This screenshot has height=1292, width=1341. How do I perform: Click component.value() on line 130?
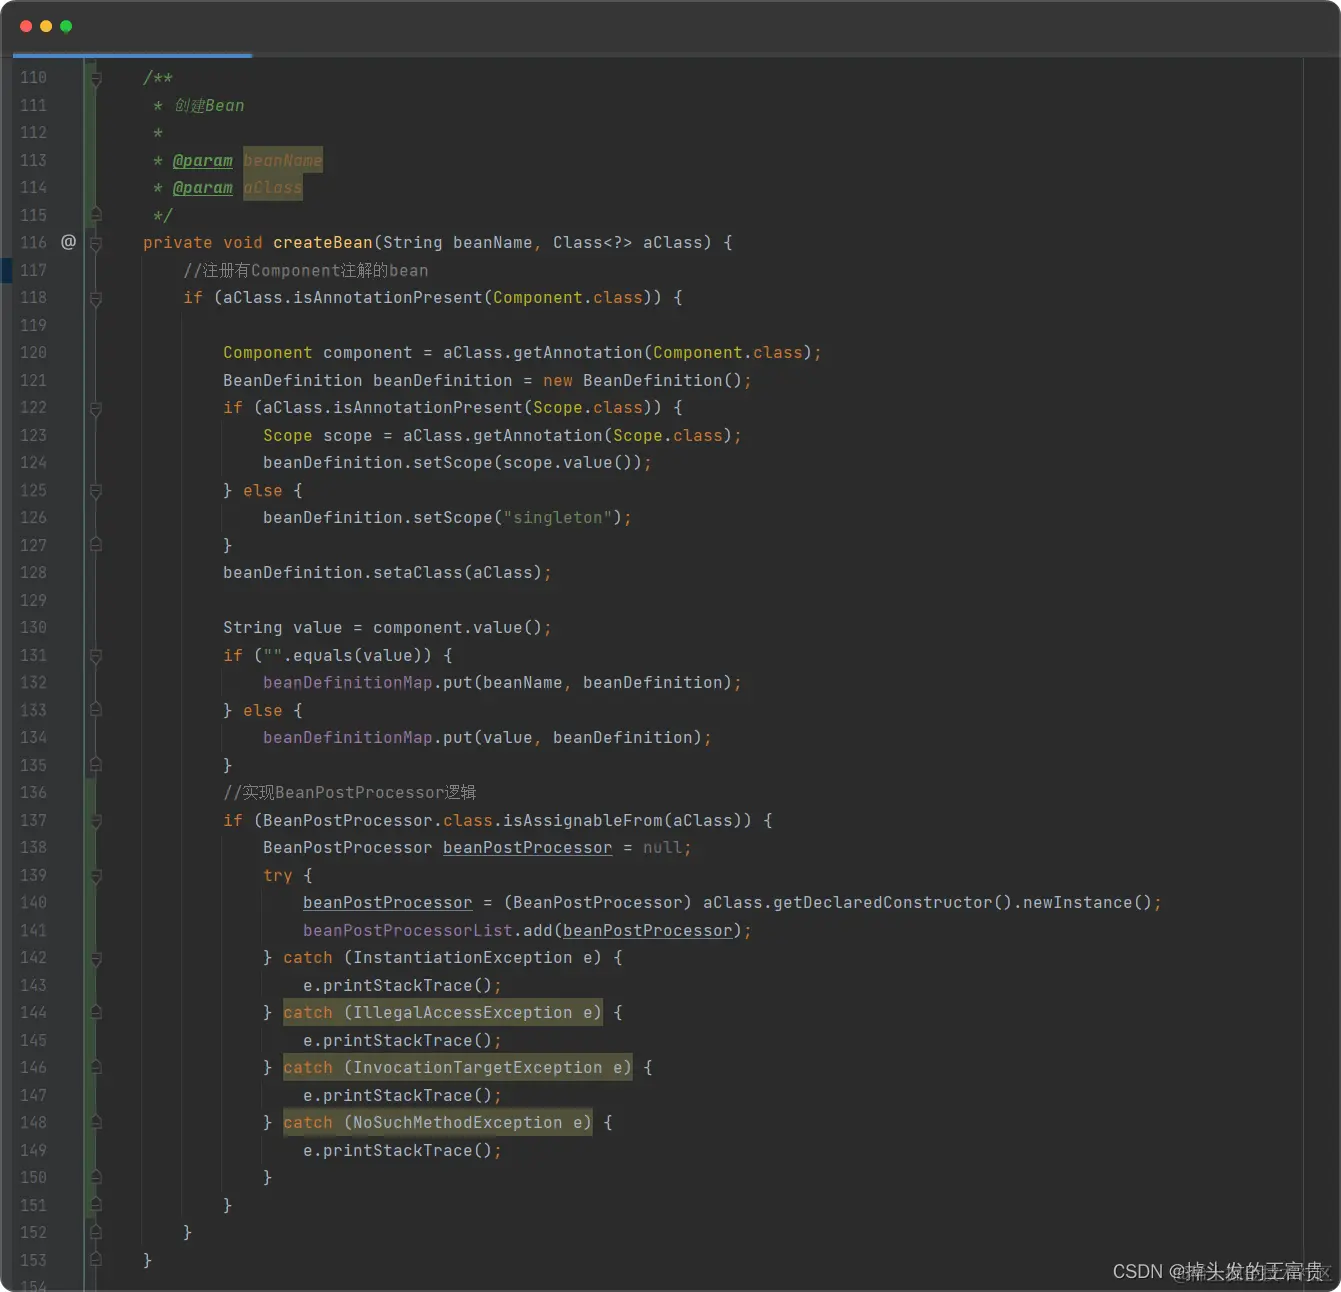click(458, 628)
